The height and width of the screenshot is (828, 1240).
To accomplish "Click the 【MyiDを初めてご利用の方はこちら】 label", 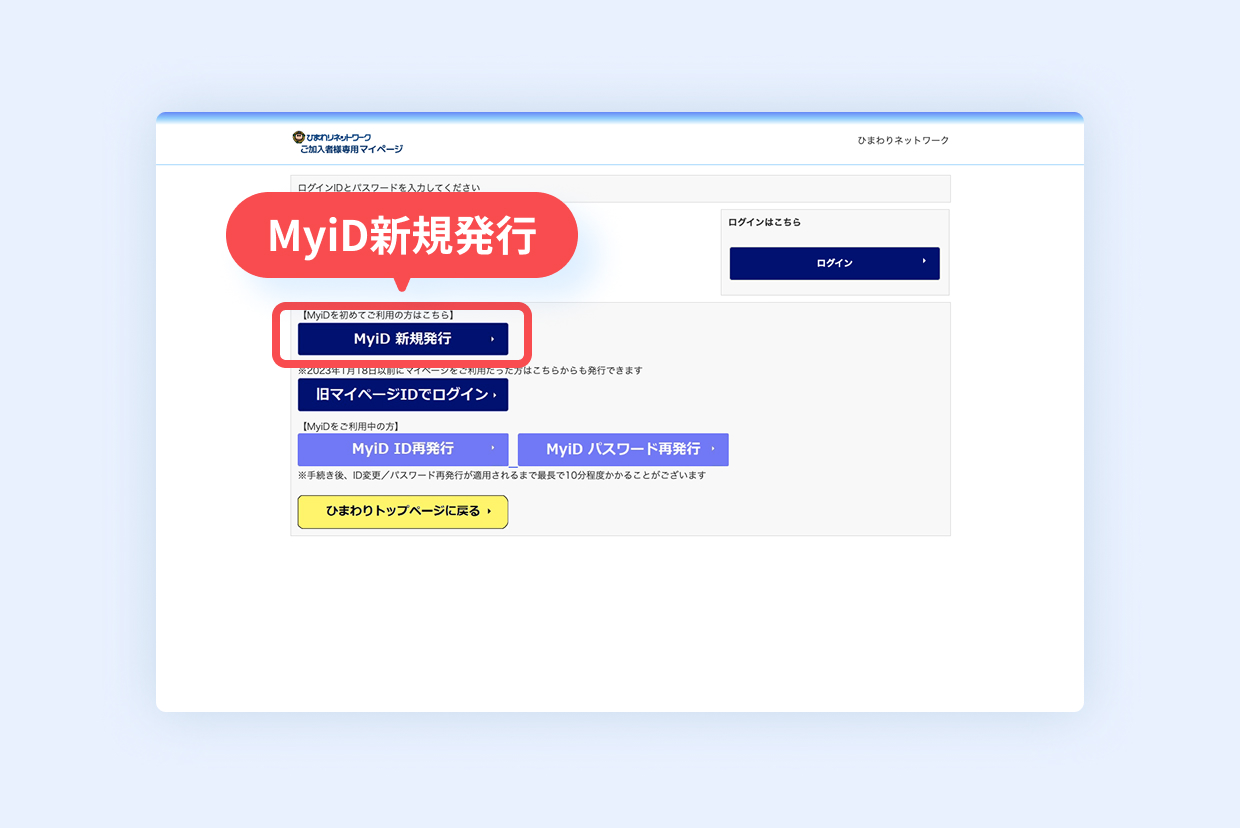I will pos(377,315).
